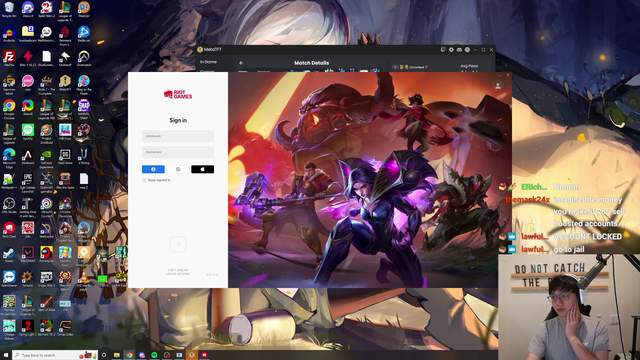Viewport: 640px width, 360px height.
Task: Open the Overwolf desktop shortcut
Action: point(65,58)
